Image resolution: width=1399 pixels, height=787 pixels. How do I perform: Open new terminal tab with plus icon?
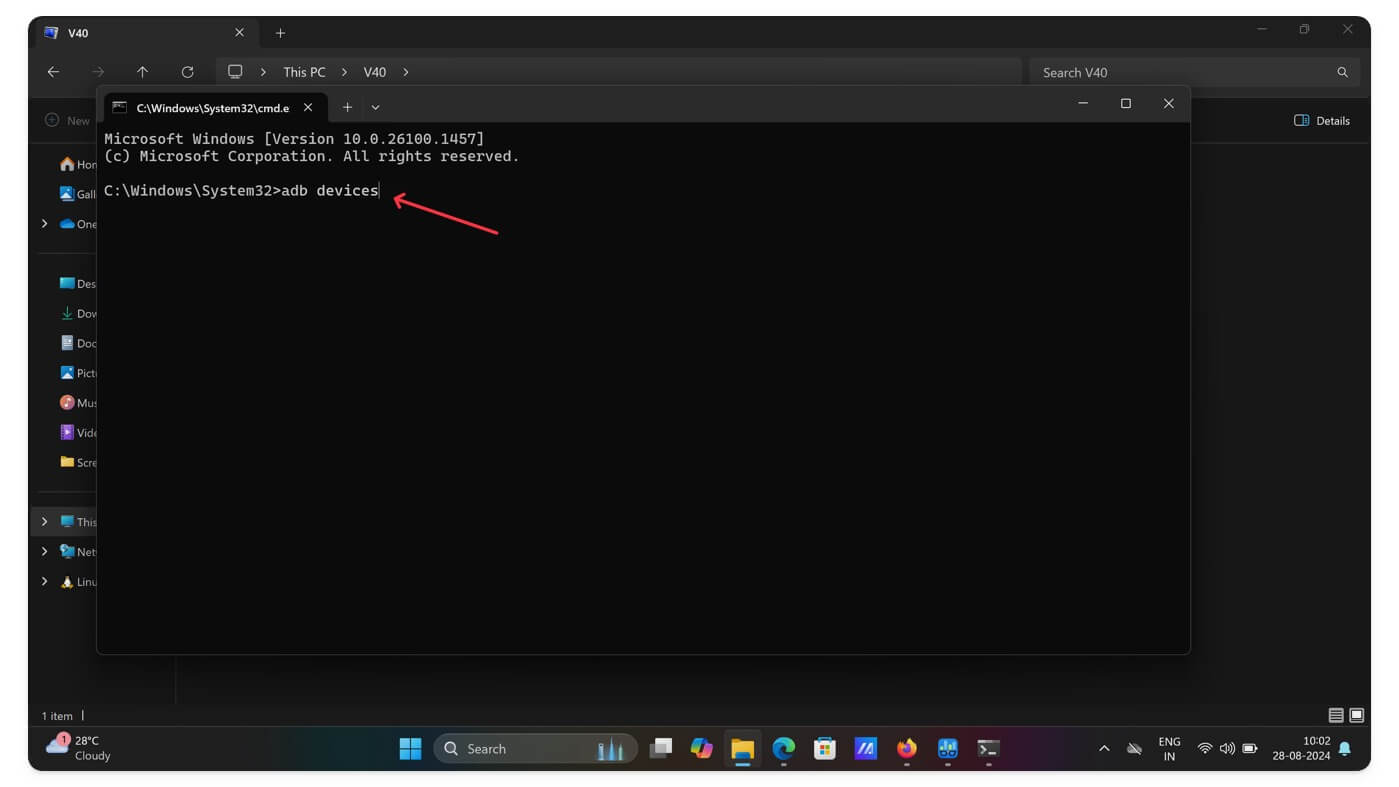click(x=347, y=107)
